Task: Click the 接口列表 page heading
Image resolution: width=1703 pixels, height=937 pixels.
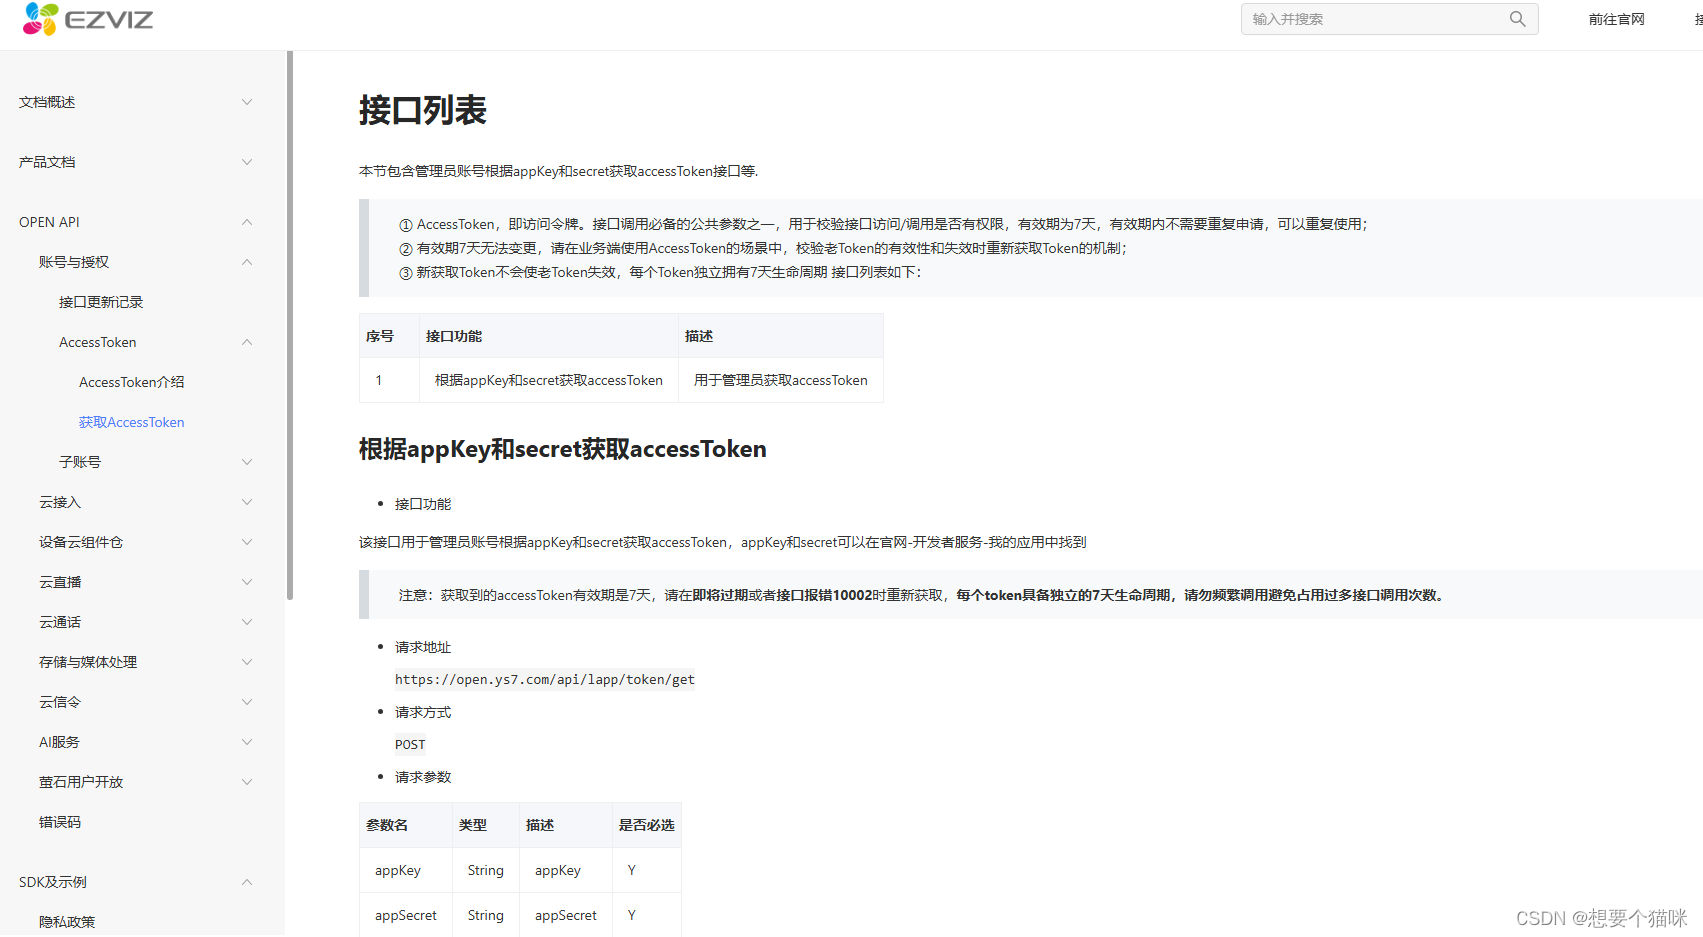Action: (x=423, y=110)
